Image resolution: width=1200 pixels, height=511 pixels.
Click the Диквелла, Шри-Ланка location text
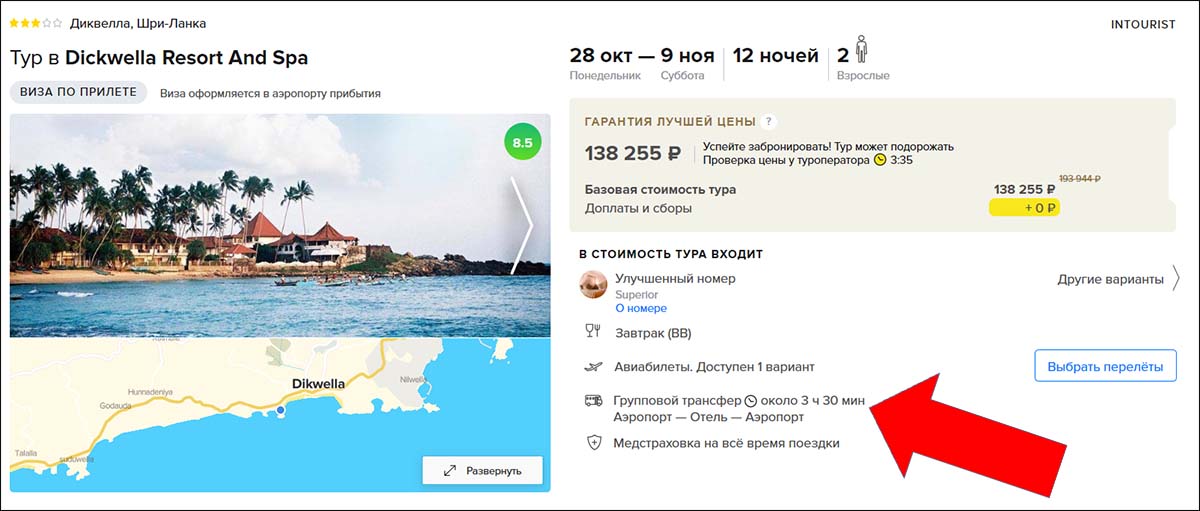(x=138, y=23)
